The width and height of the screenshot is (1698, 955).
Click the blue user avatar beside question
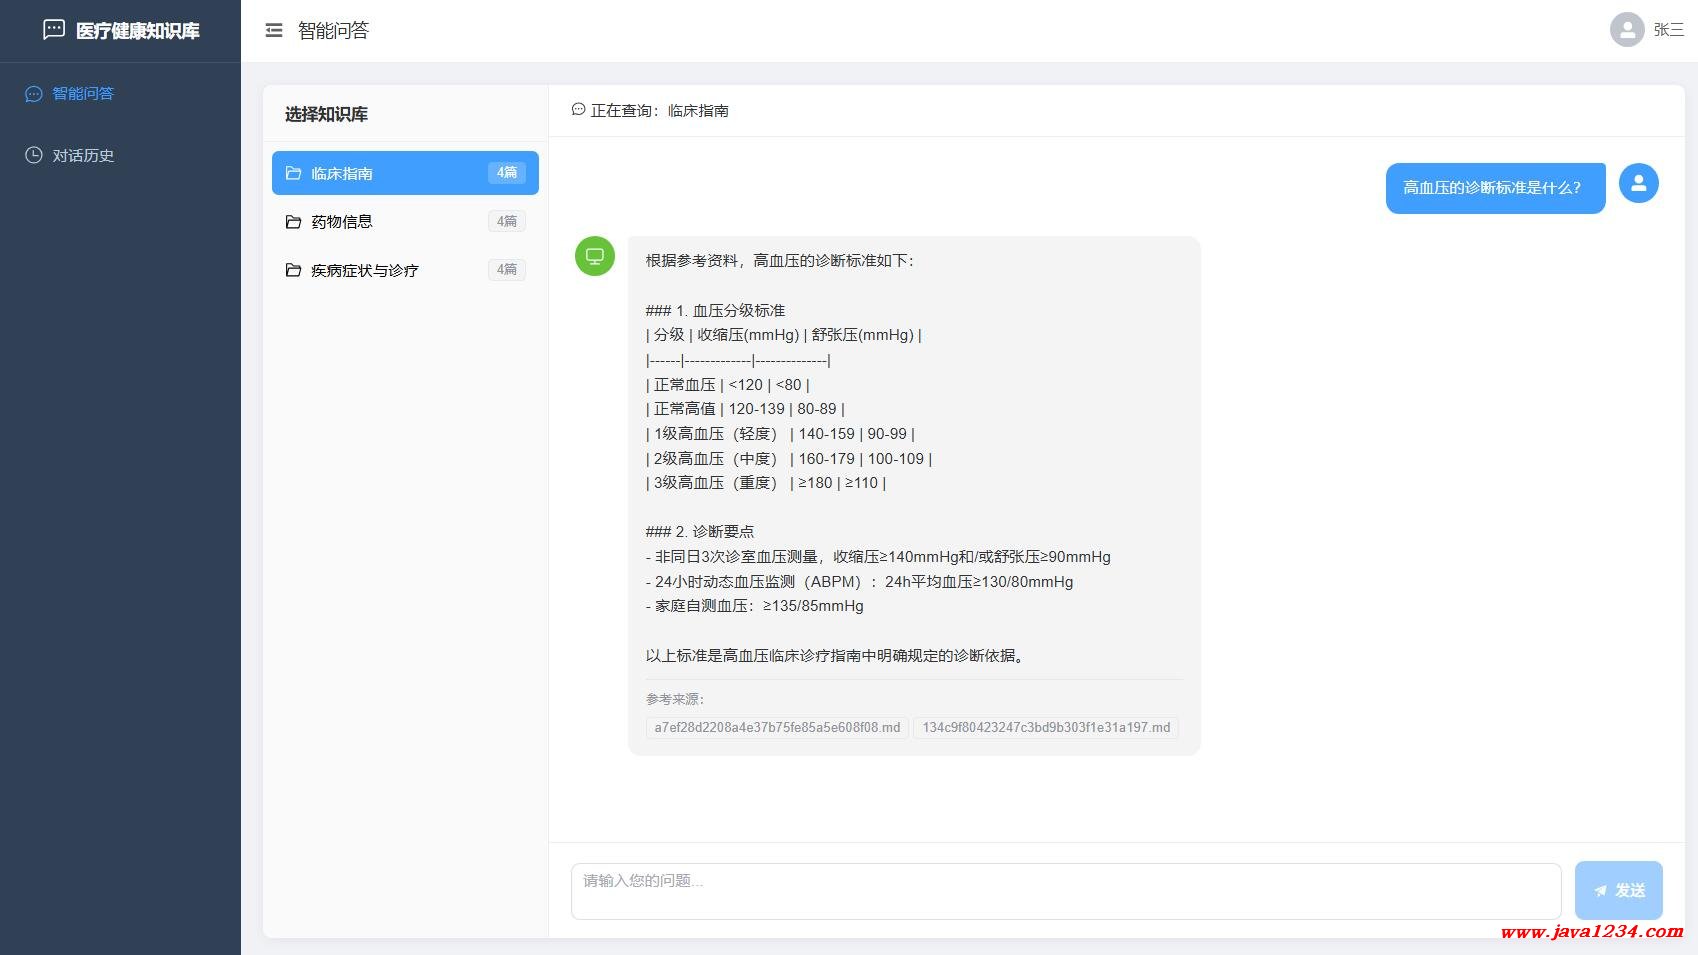click(x=1638, y=183)
